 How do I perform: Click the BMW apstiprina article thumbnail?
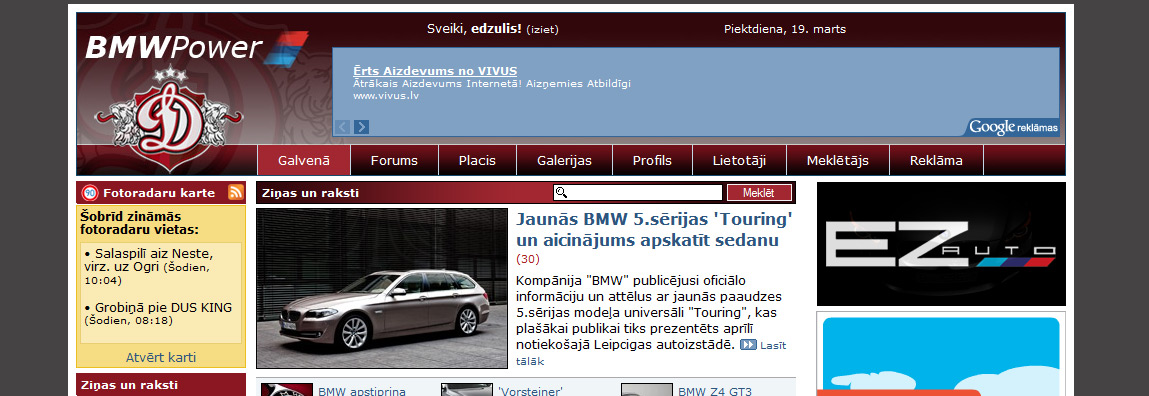point(287,390)
